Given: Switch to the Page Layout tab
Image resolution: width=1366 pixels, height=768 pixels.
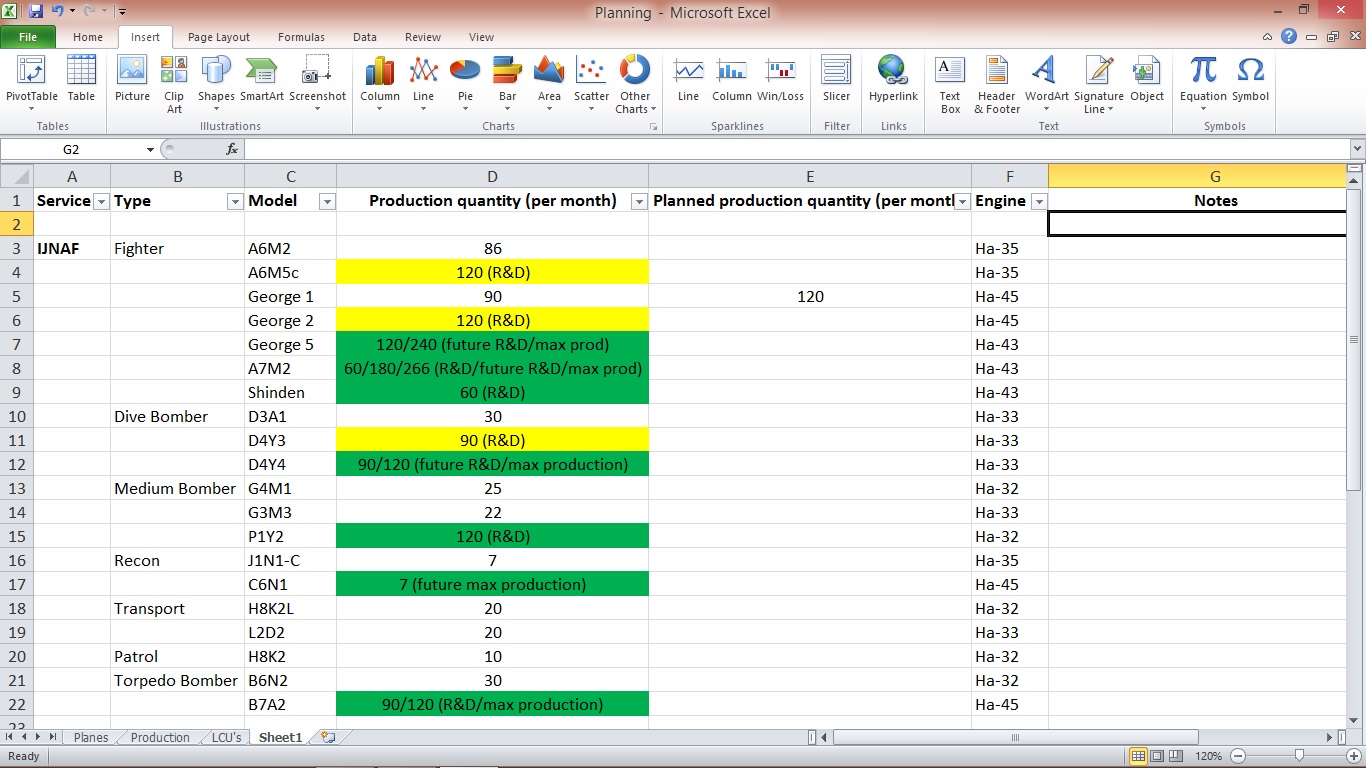Looking at the screenshot, I should (x=219, y=37).
